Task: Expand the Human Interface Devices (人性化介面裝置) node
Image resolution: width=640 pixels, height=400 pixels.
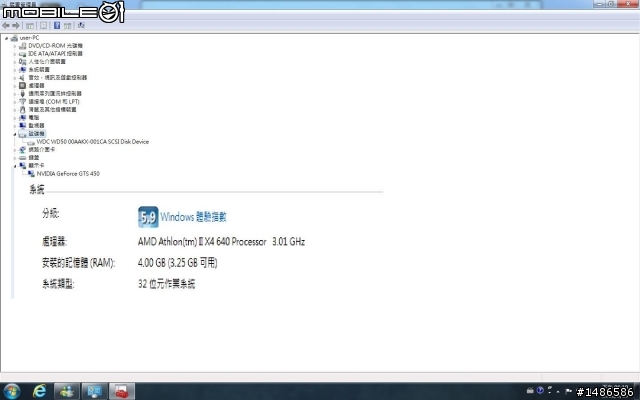Action: [x=15, y=62]
